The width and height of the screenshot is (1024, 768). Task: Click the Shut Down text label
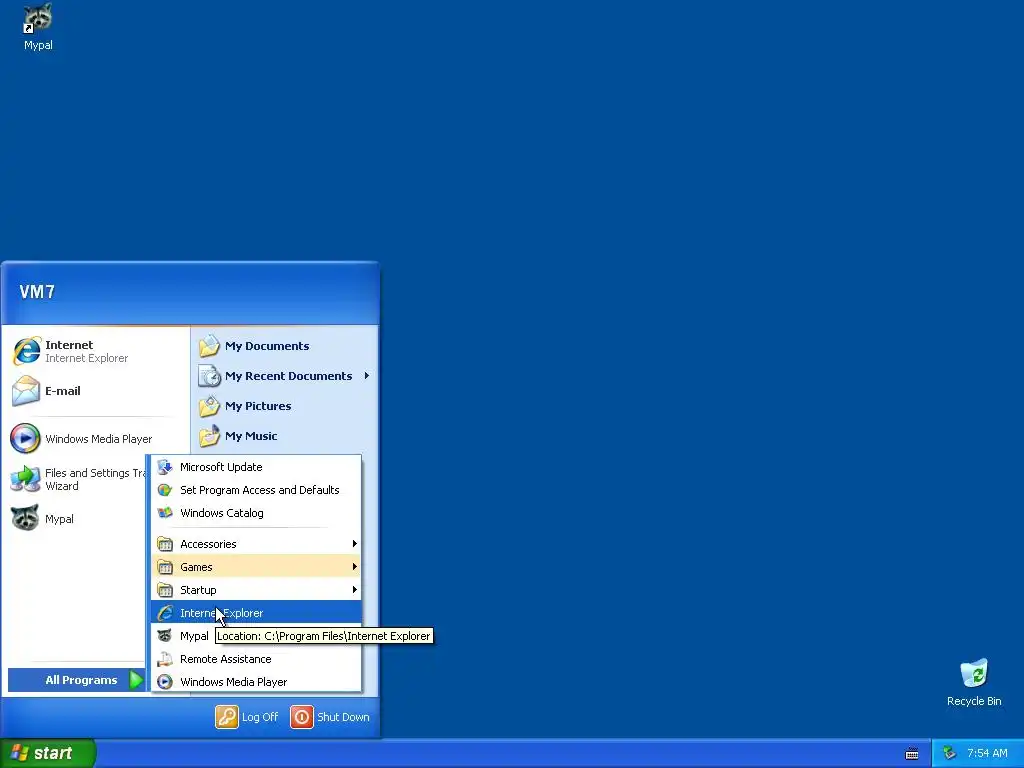point(343,717)
